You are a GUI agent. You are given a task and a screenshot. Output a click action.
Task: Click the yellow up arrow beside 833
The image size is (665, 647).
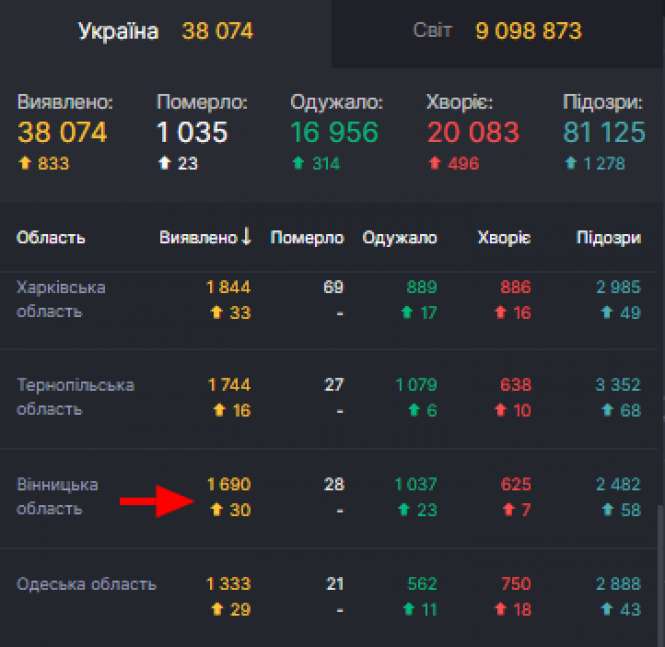tap(25, 164)
